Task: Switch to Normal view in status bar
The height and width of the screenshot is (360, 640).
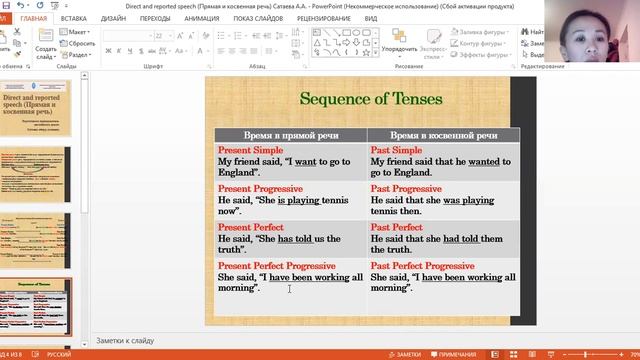Action: [495, 354]
